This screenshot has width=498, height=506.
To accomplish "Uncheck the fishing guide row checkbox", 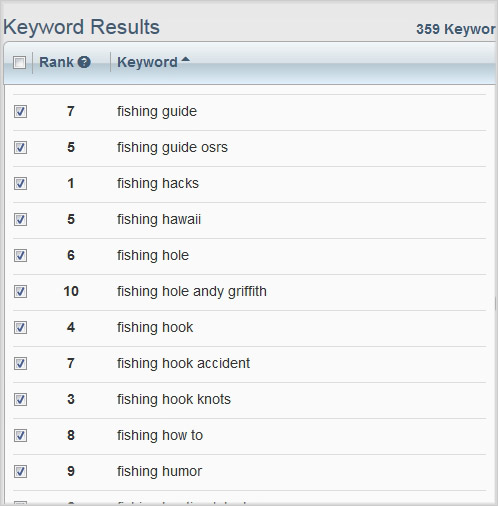I will (20, 111).
